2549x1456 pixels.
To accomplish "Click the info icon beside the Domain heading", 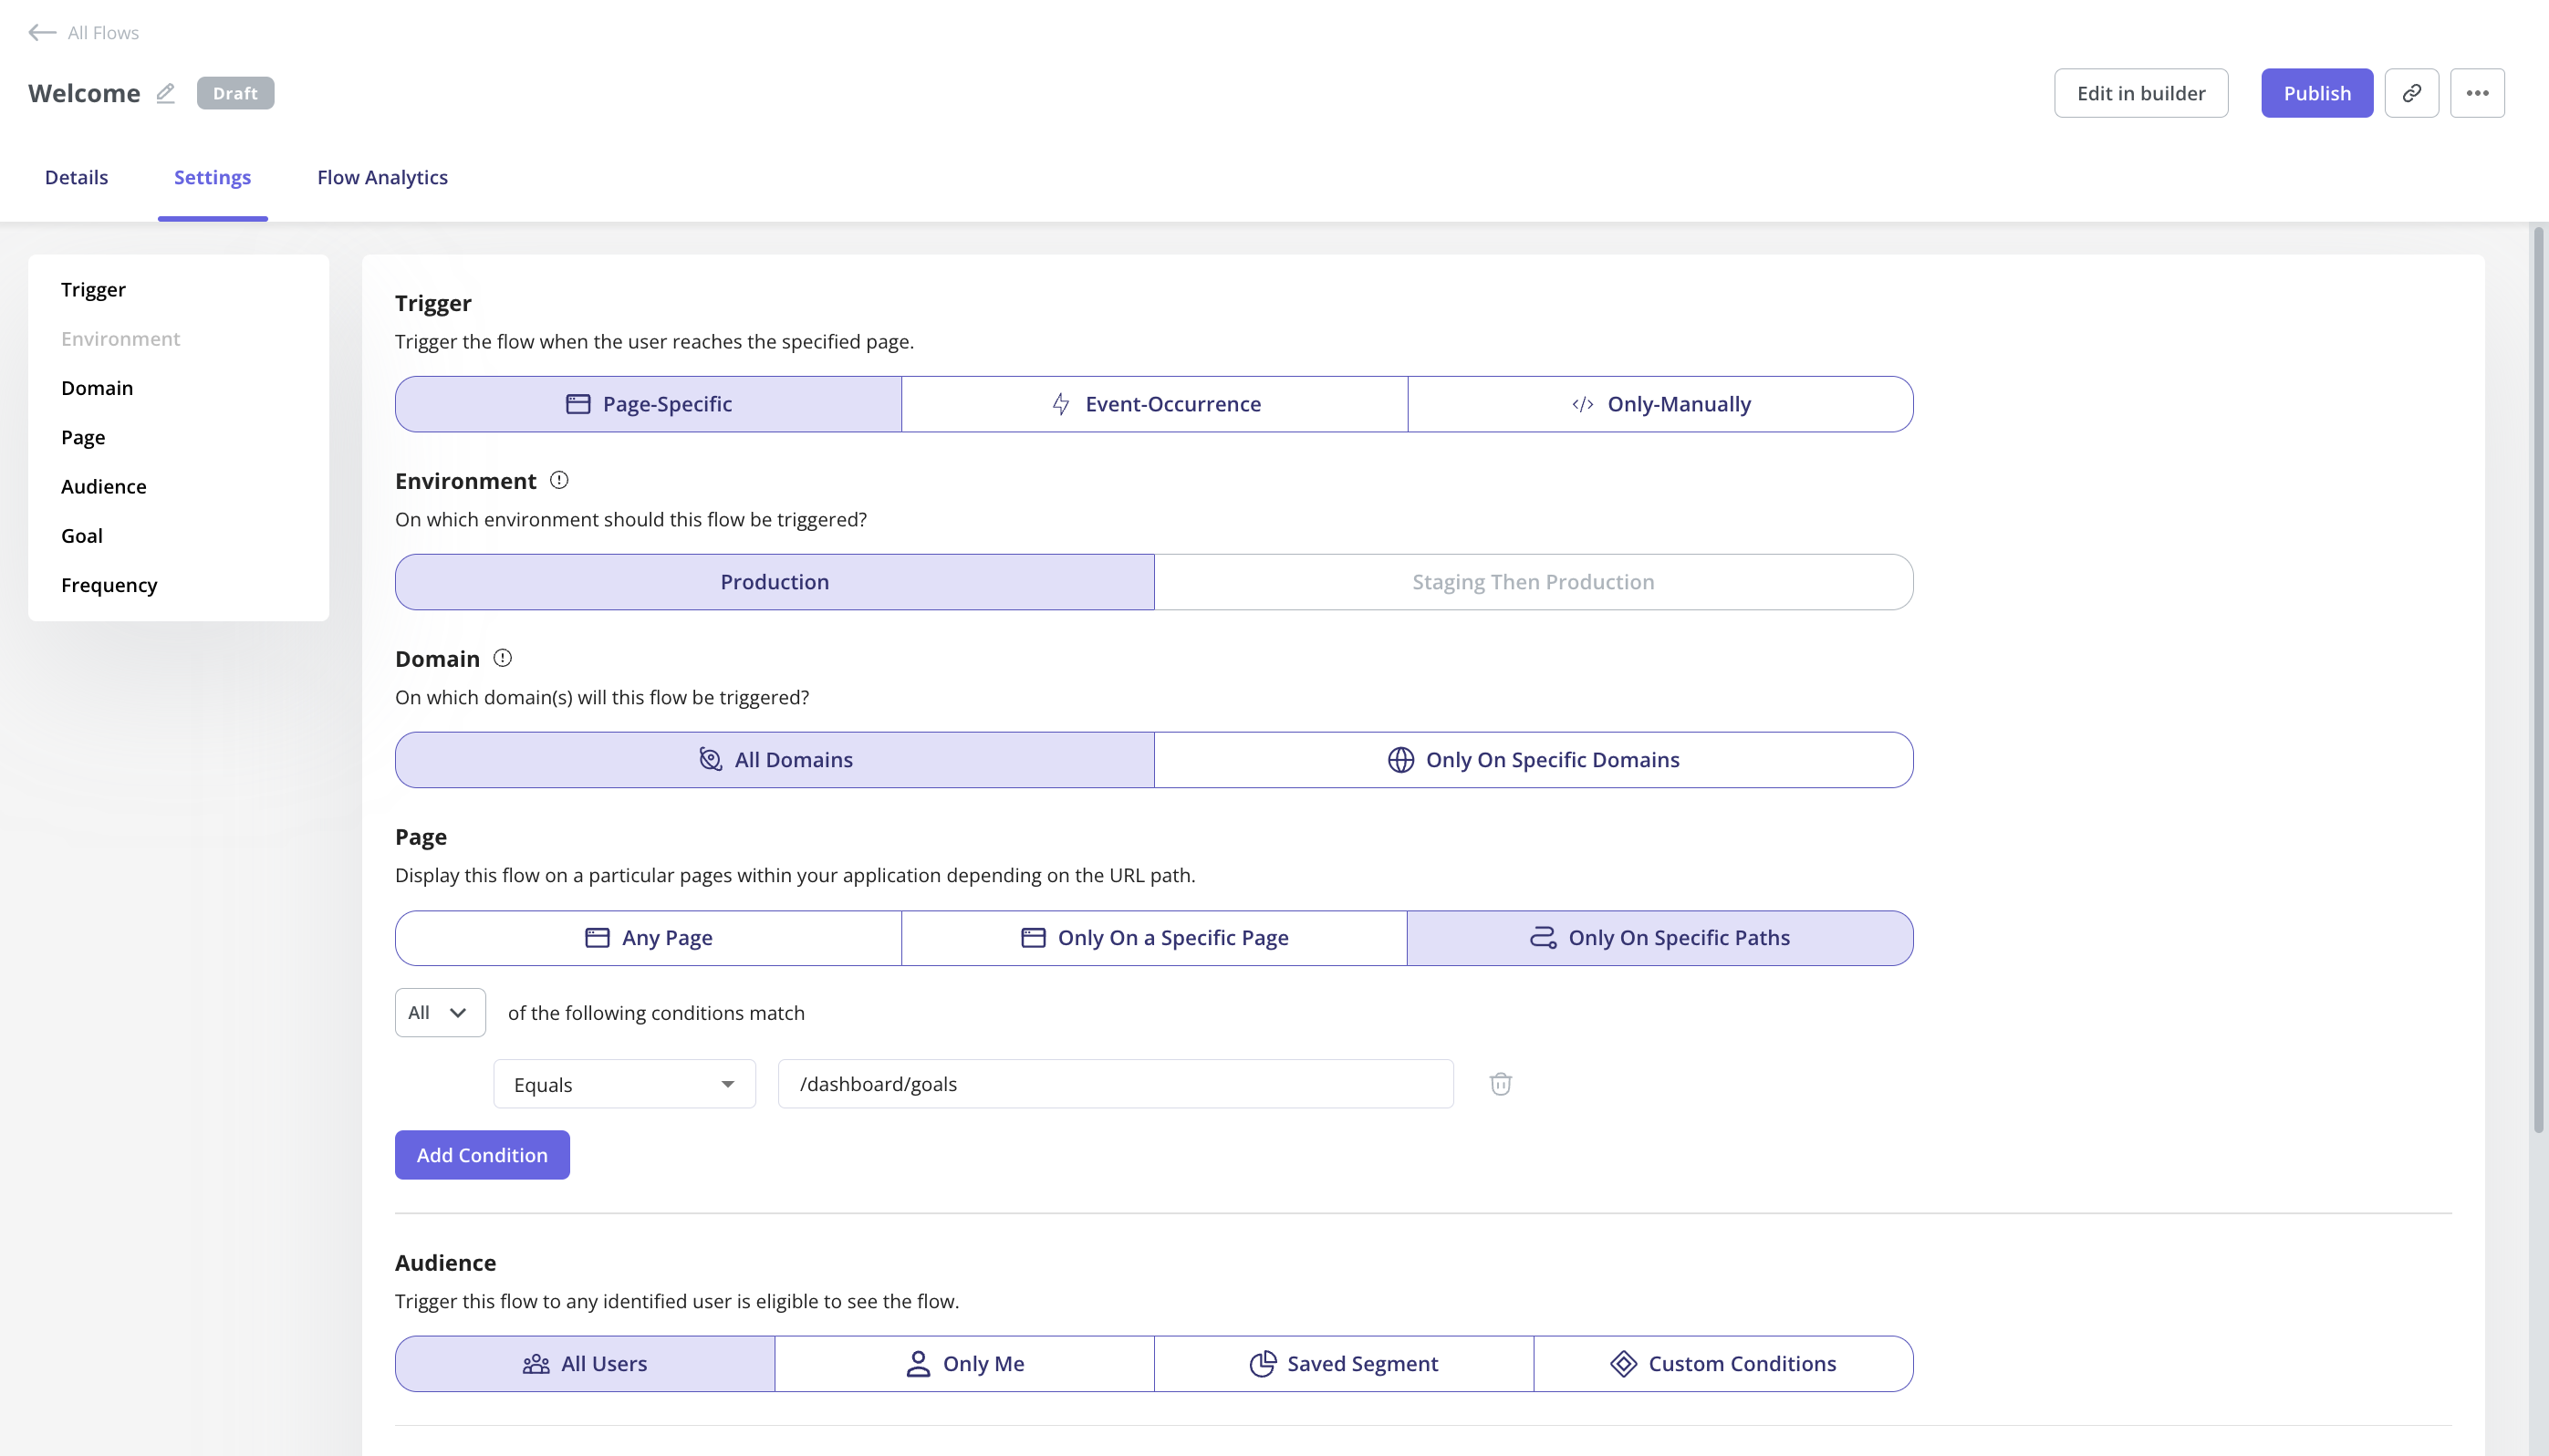I will 503,657.
